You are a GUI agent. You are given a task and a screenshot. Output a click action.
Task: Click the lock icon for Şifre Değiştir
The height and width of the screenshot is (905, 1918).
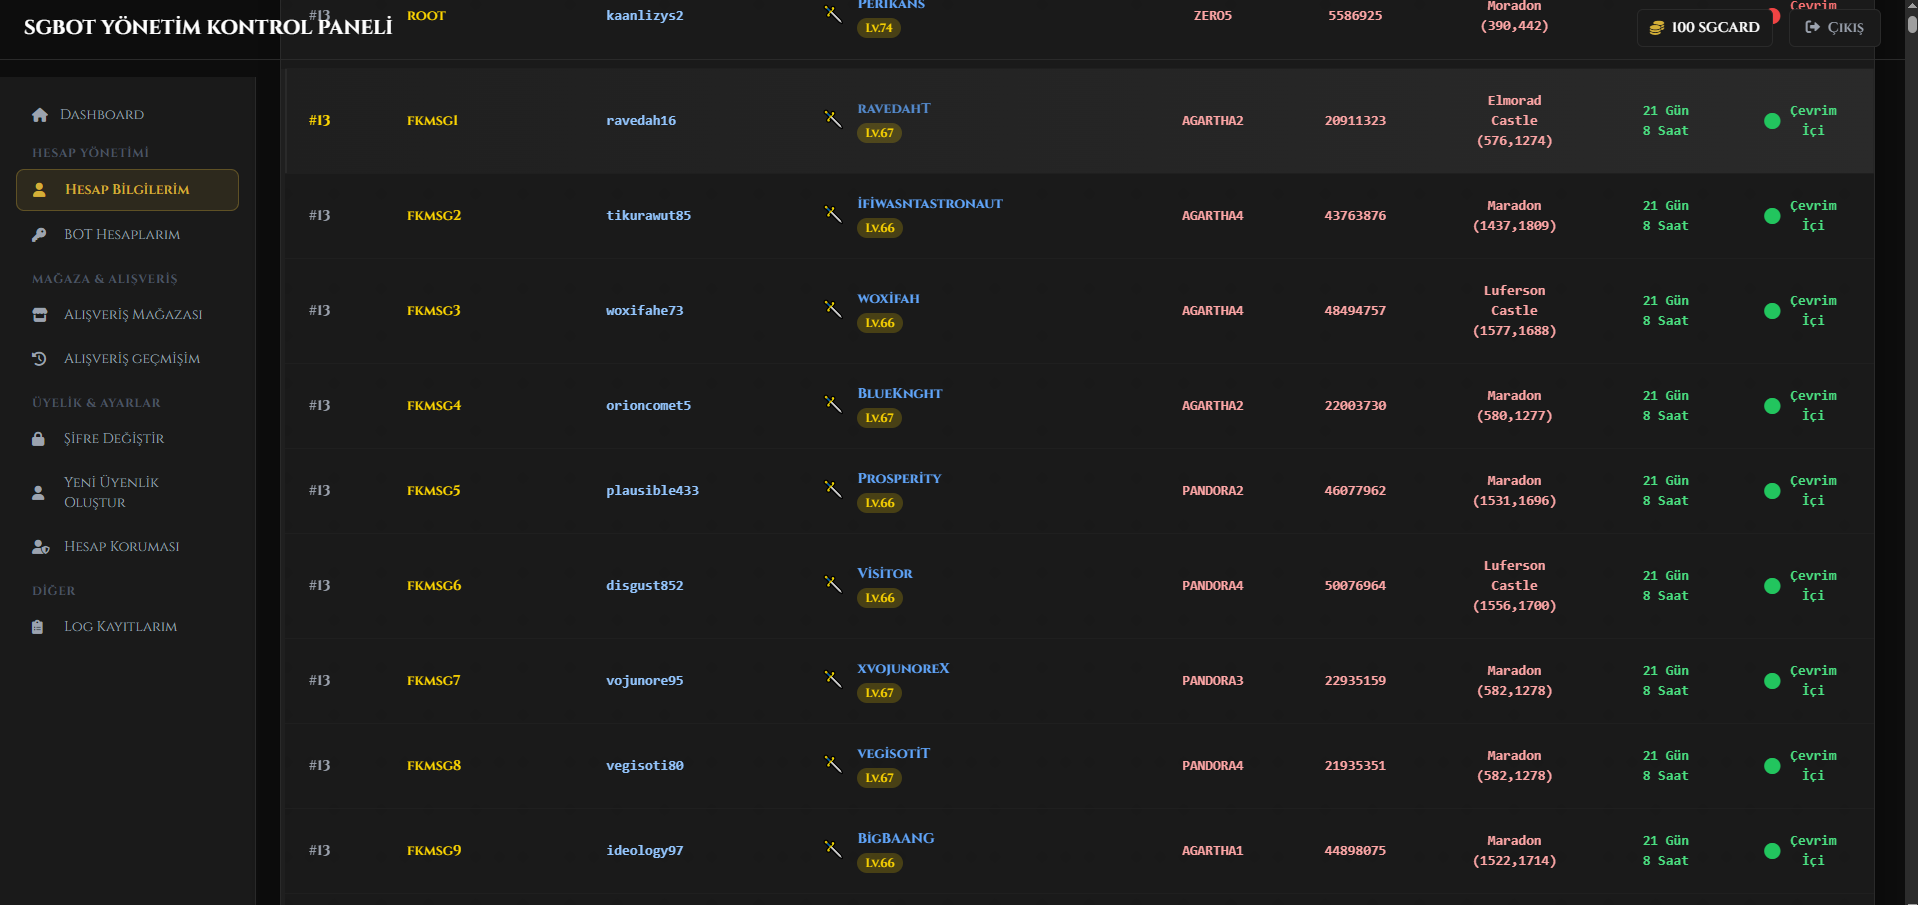pyautogui.click(x=38, y=439)
